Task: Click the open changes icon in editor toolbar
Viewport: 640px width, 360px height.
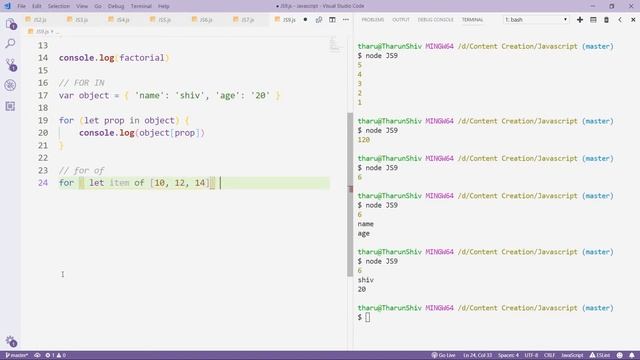Action: pos(319,20)
